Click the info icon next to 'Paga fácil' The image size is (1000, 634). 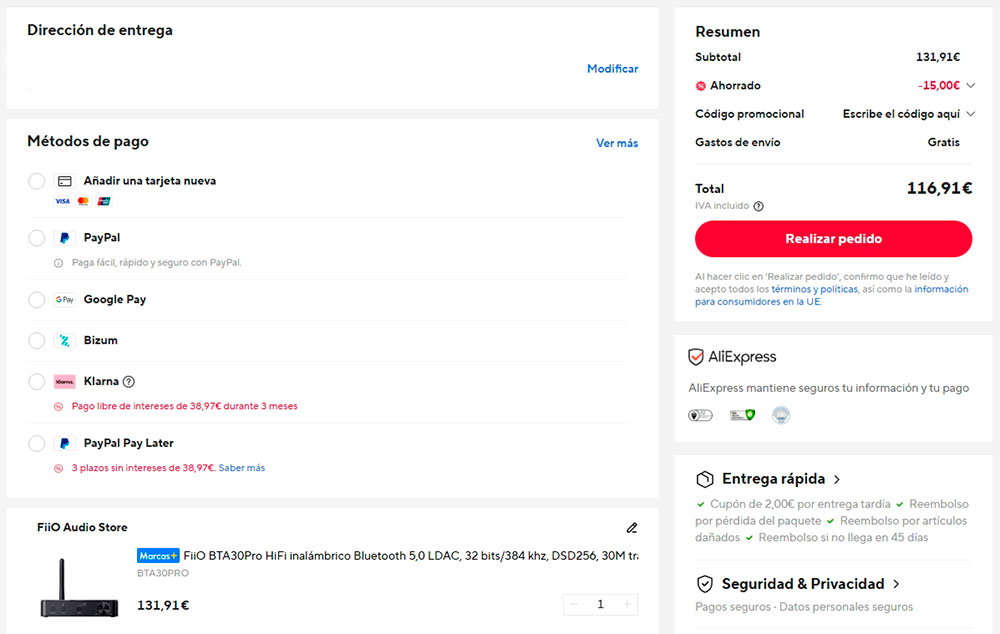(59, 263)
